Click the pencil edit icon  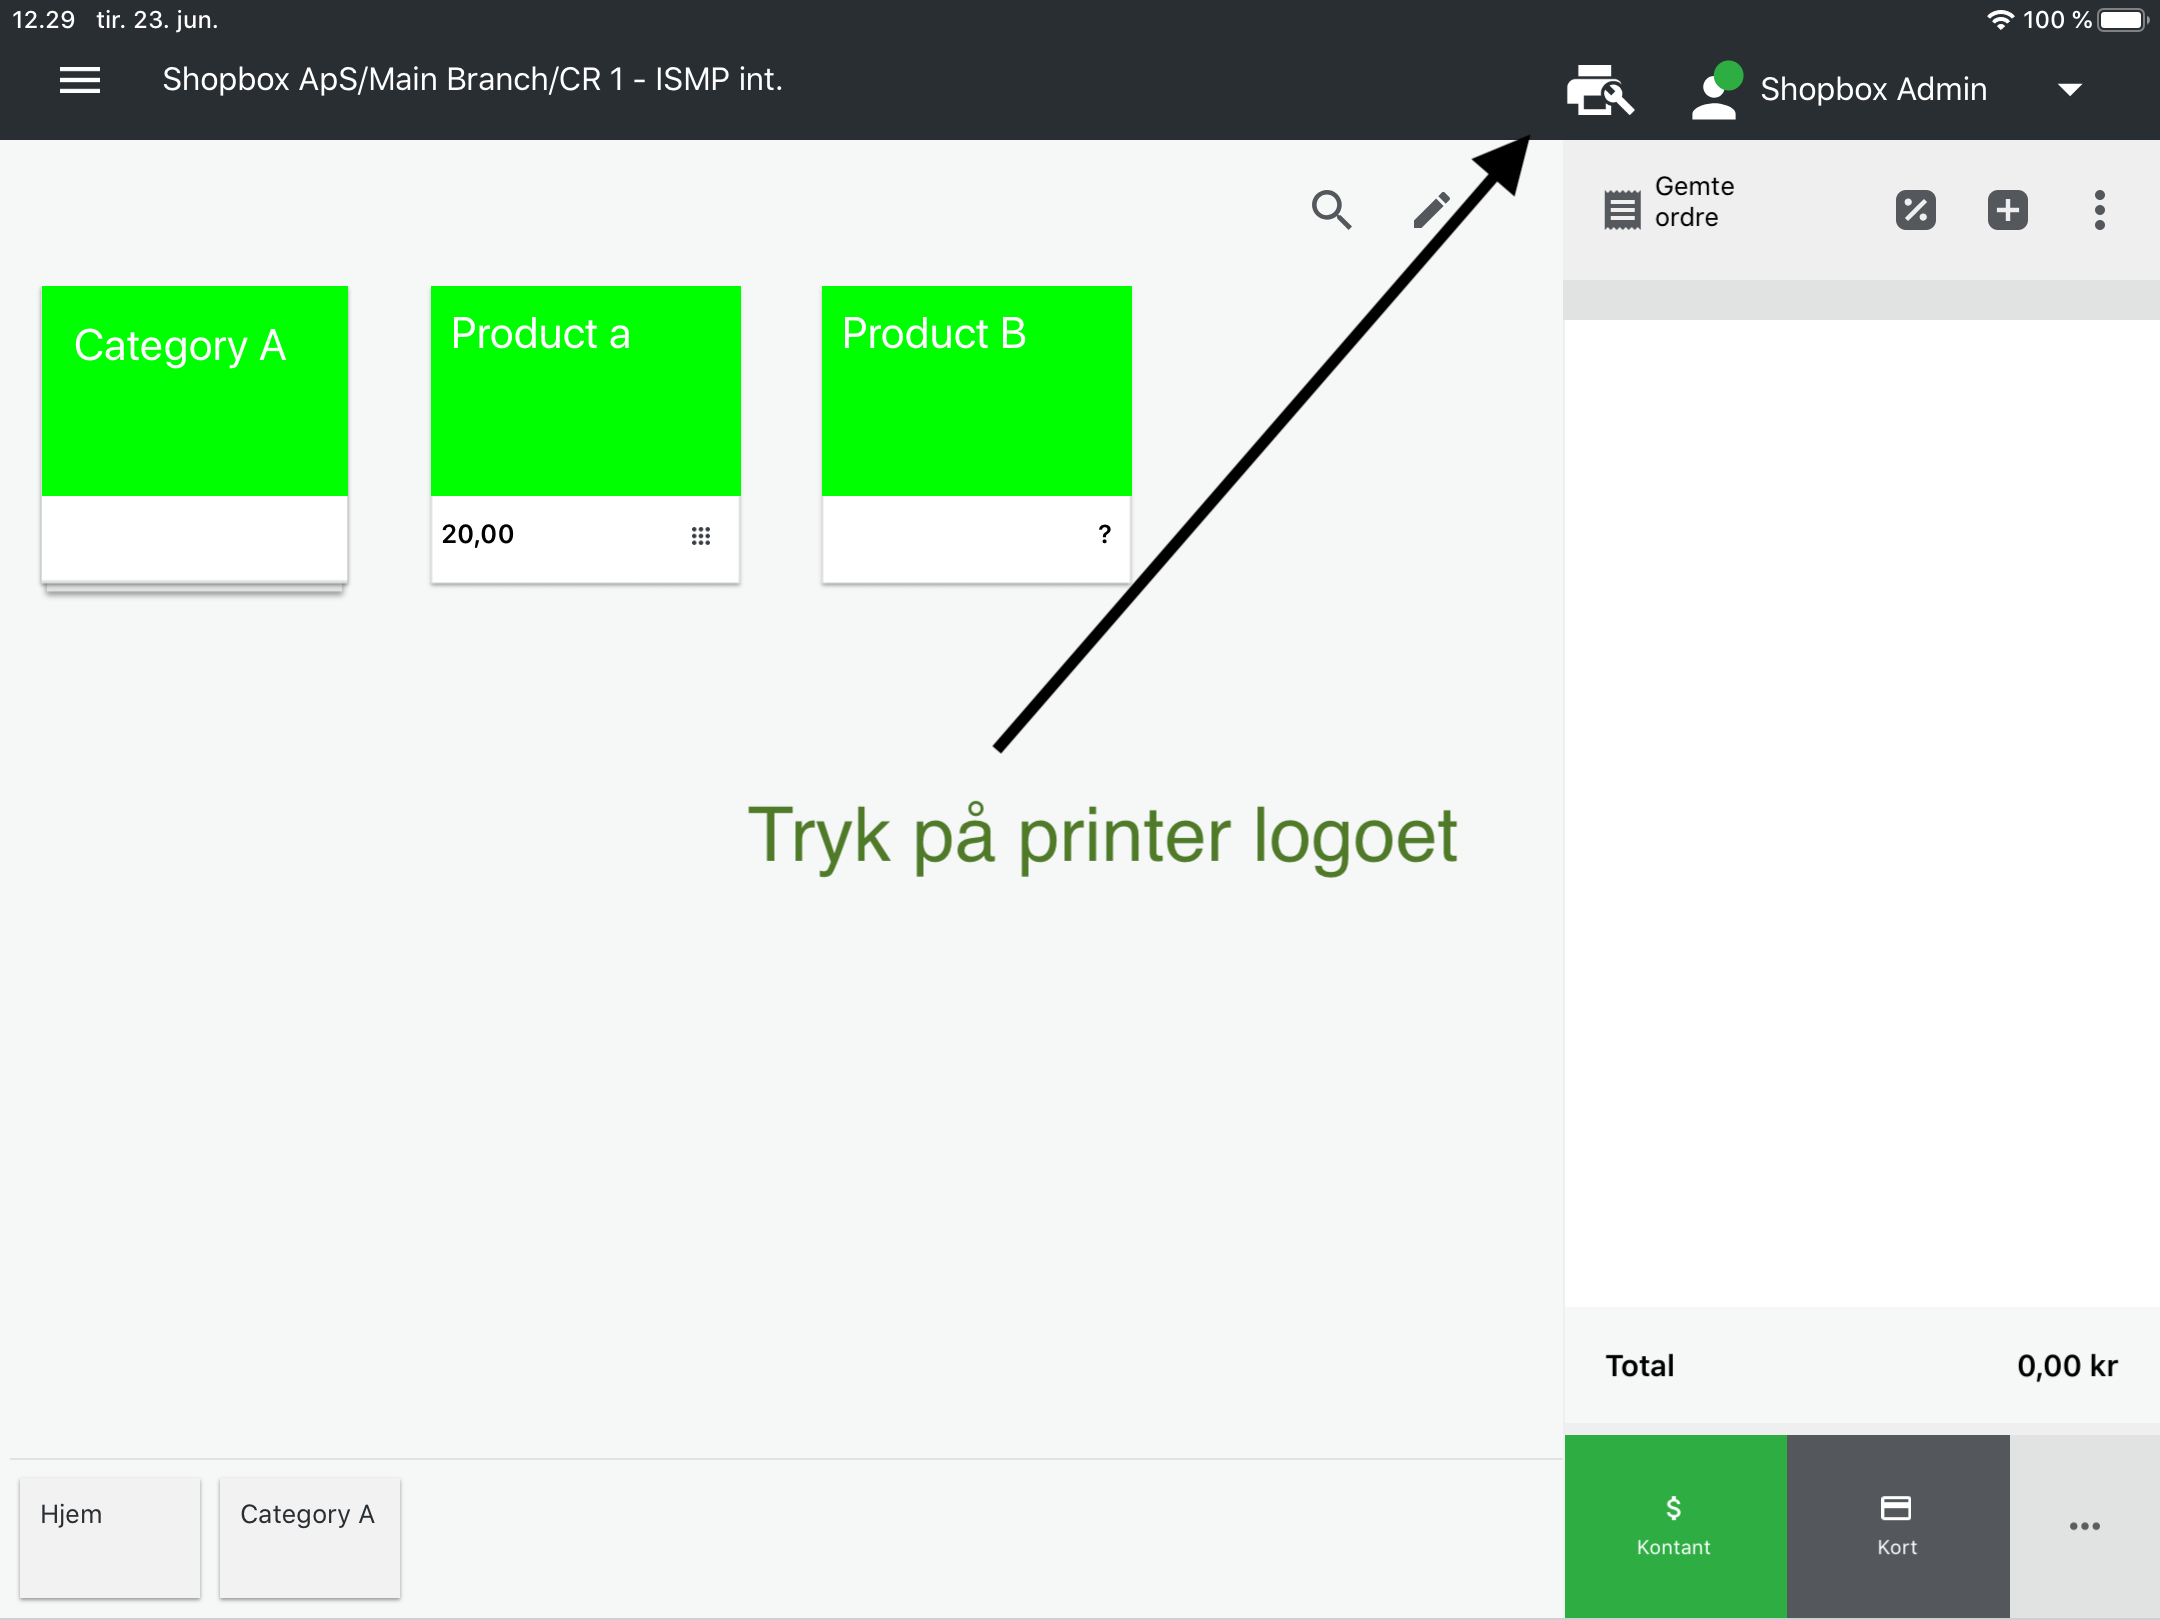click(x=1431, y=210)
